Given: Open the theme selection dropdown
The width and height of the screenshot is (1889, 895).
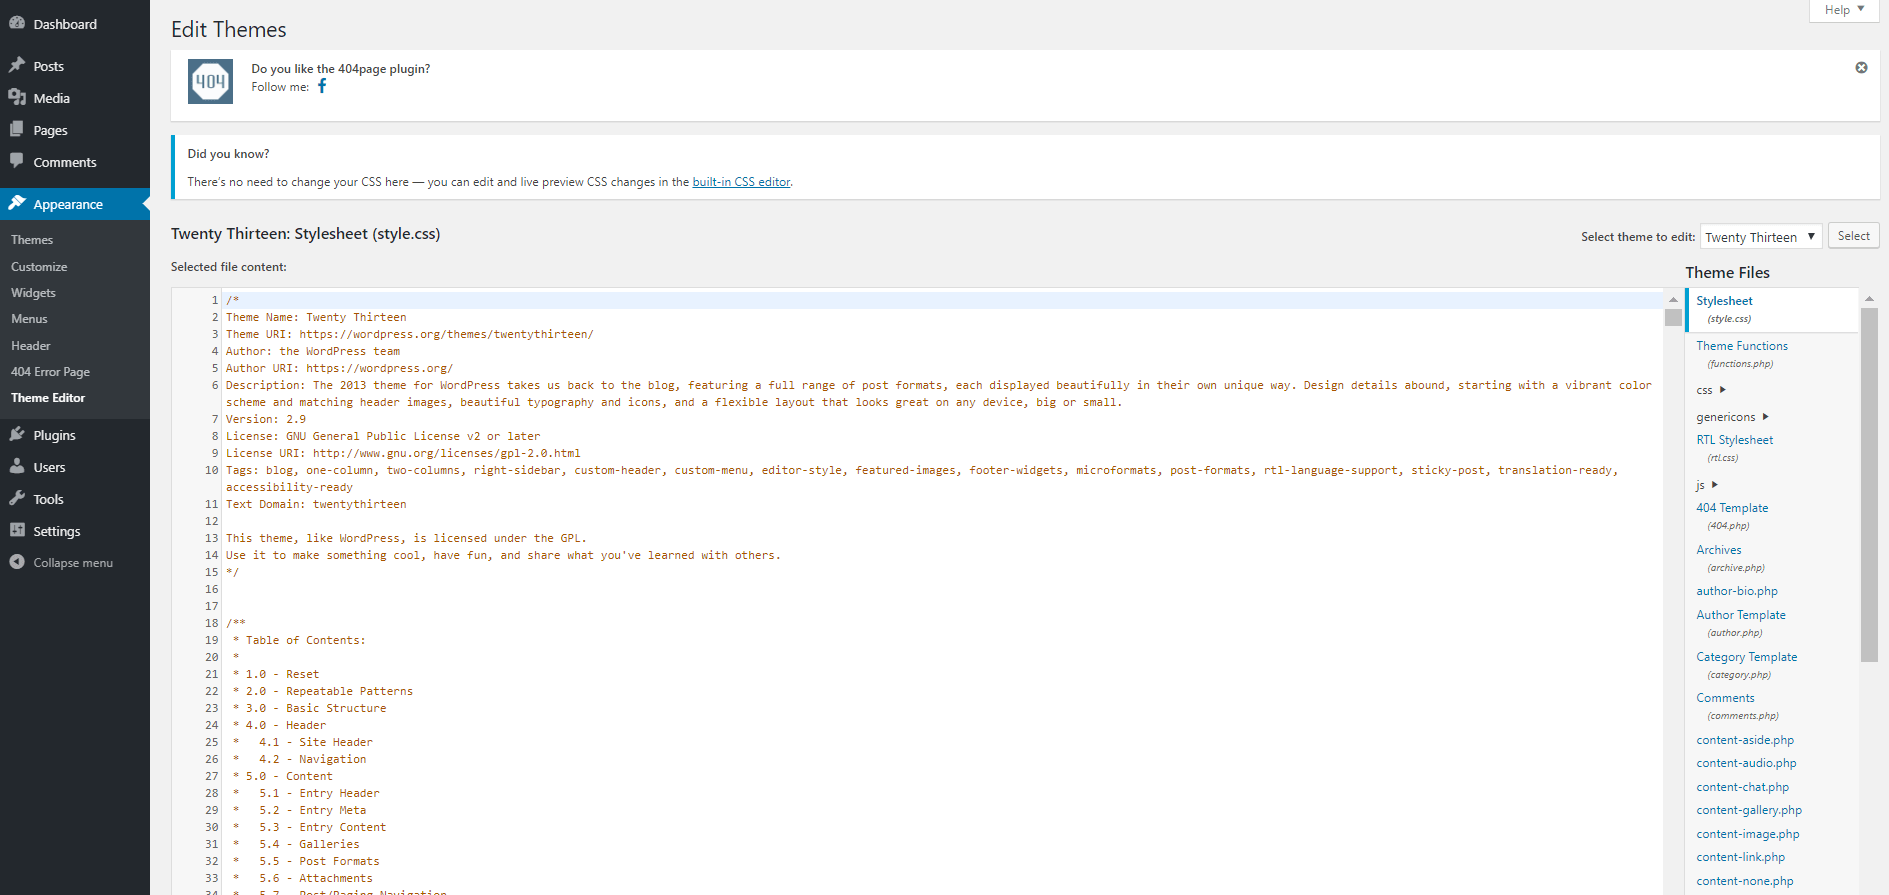Looking at the screenshot, I should tap(1761, 237).
